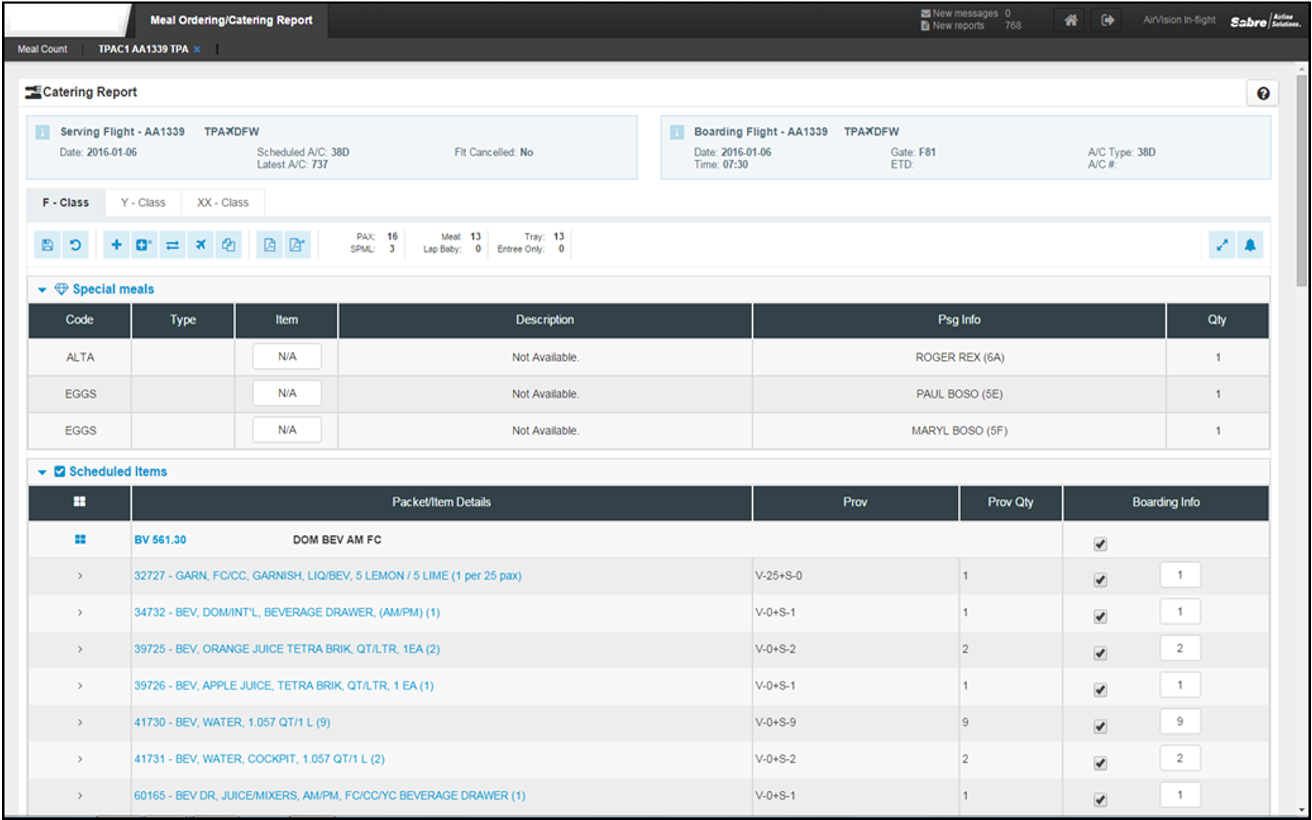
Task: Expand row 32727 GARN chevron
Action: (x=80, y=576)
